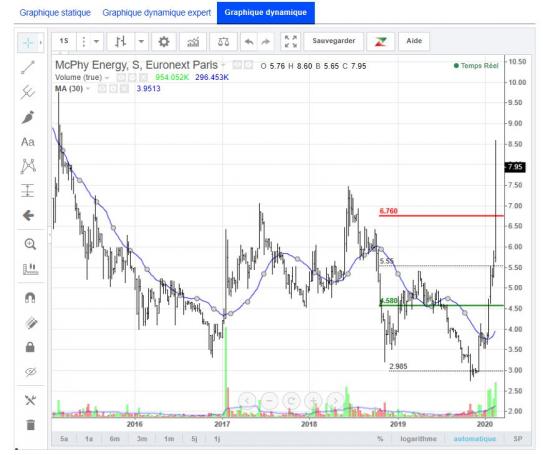
Task: Delete drawings with the trash icon
Action: pyautogui.click(x=30, y=424)
